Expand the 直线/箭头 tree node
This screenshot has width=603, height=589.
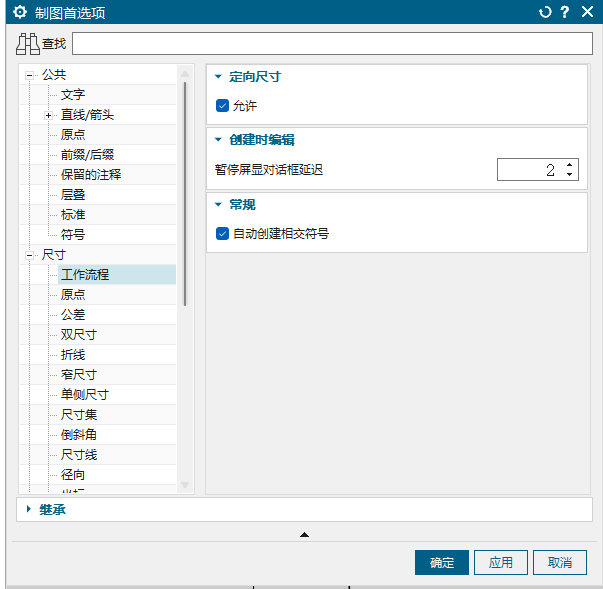[x=48, y=115]
